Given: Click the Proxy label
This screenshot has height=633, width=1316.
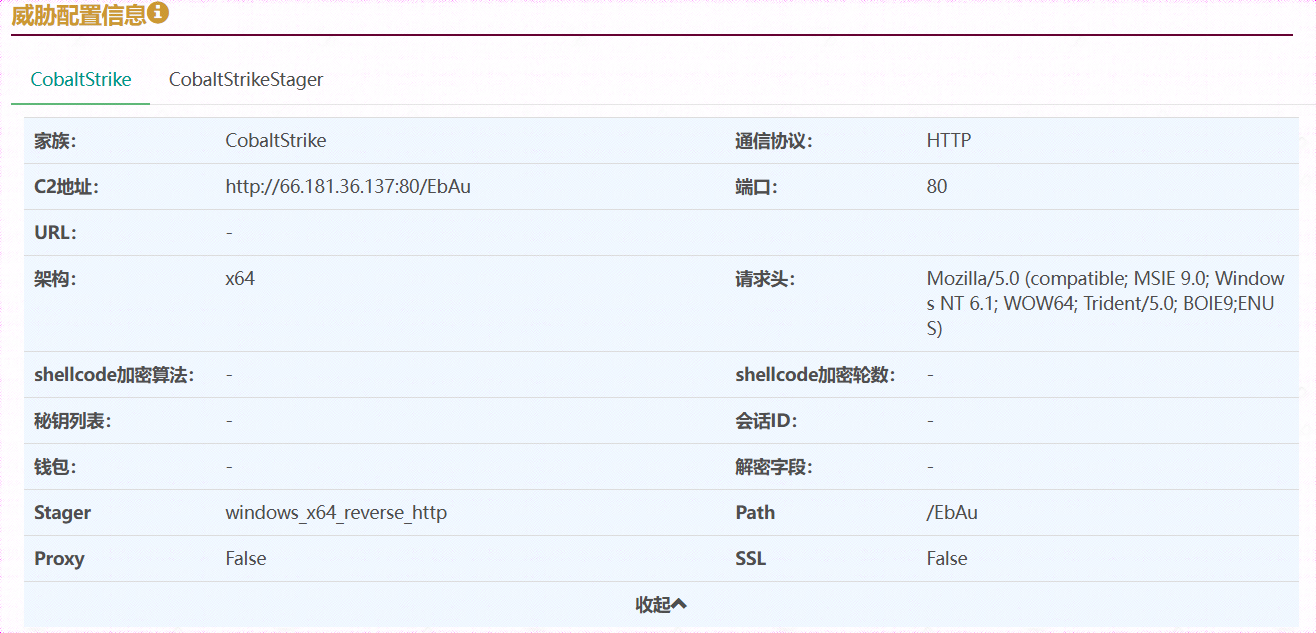Looking at the screenshot, I should tap(59, 559).
